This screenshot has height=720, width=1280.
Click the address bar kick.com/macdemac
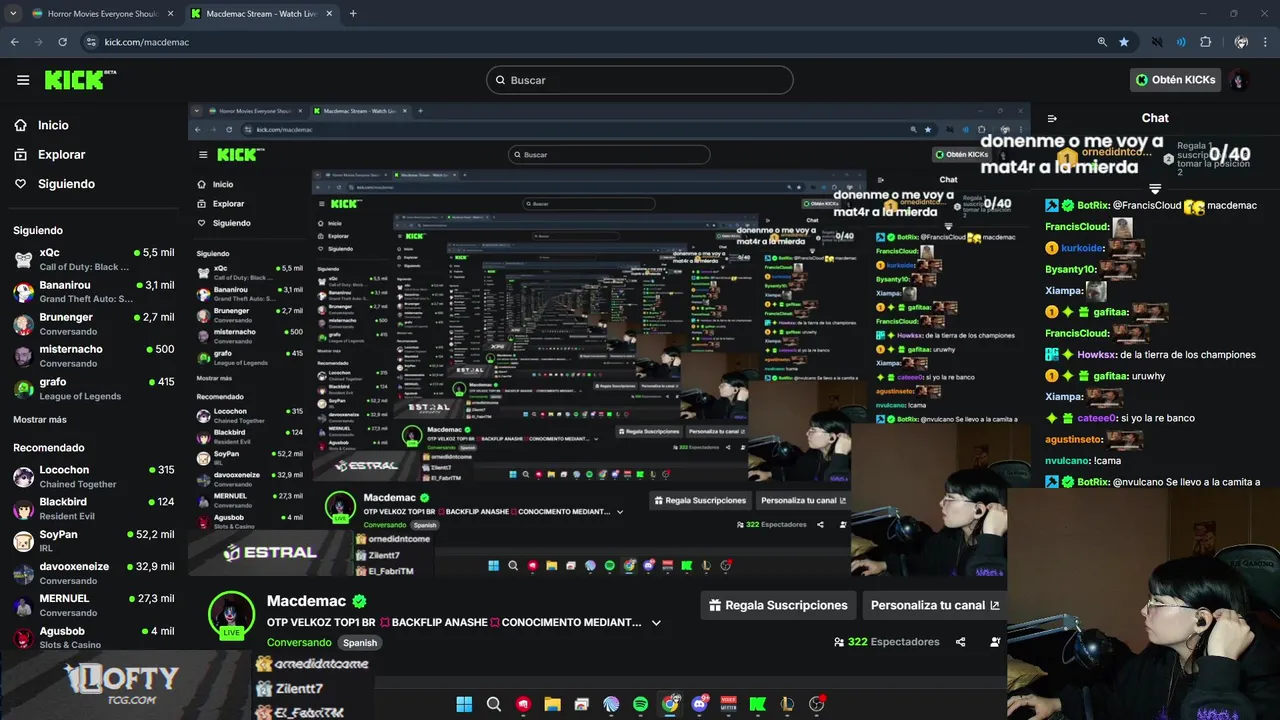147,42
